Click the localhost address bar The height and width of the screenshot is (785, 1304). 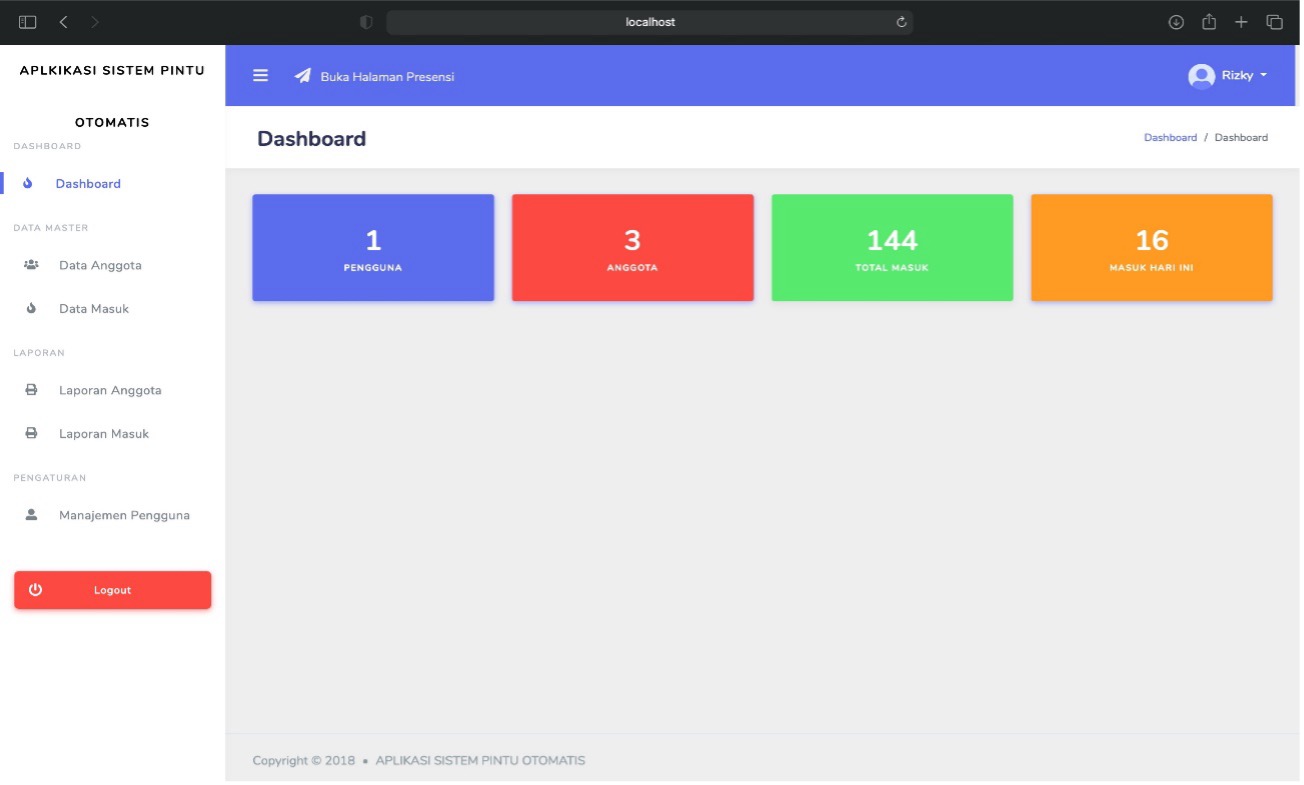click(650, 22)
